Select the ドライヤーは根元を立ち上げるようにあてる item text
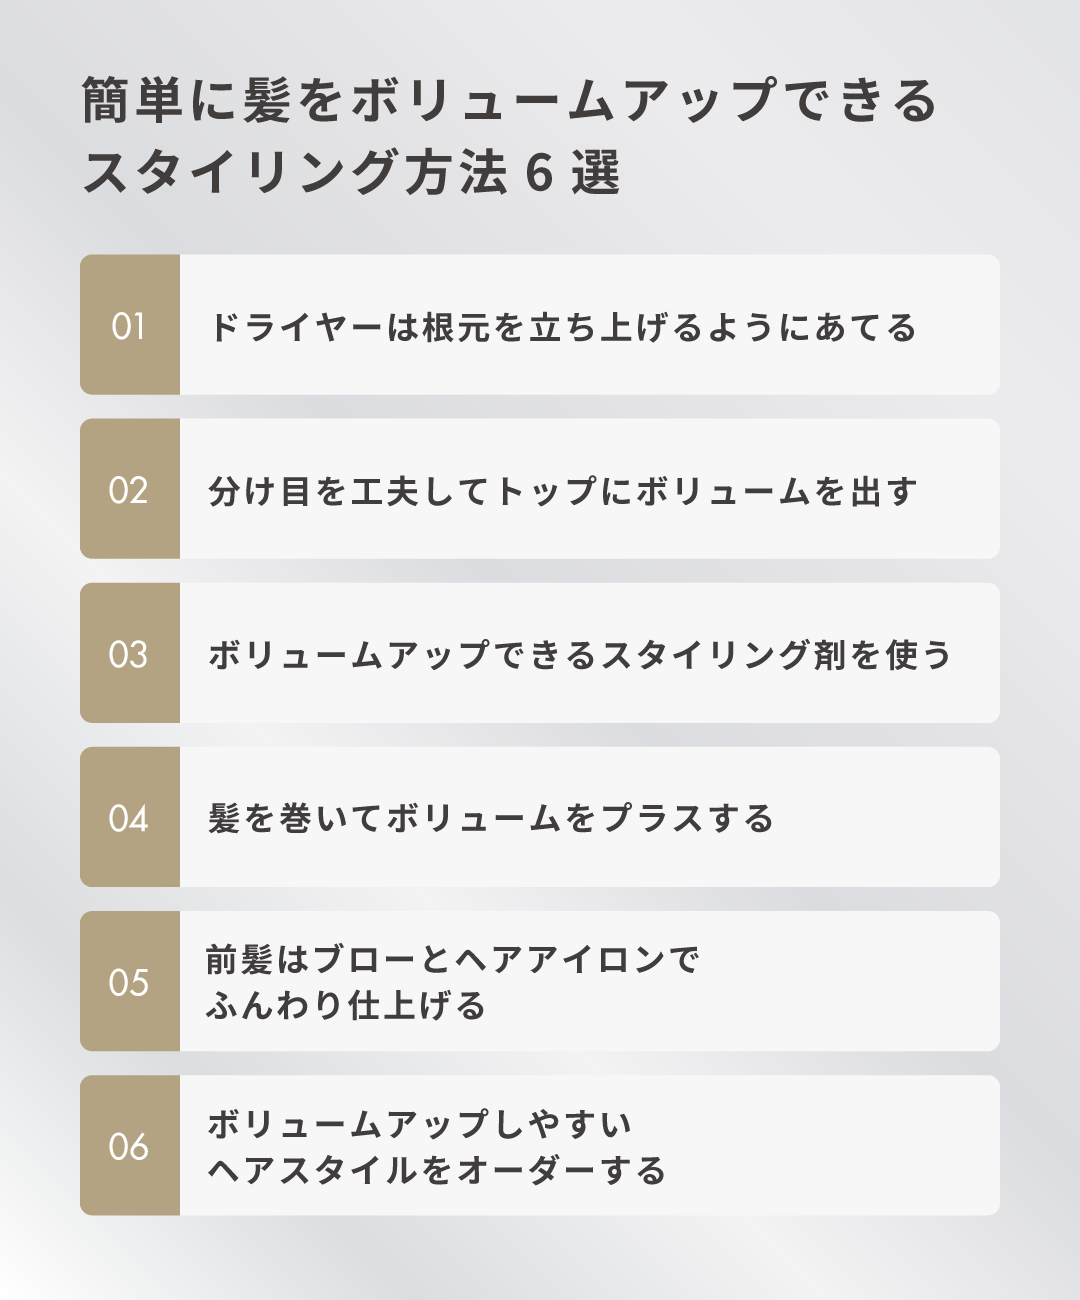Screen dimensions: 1080x1300 click(x=562, y=328)
